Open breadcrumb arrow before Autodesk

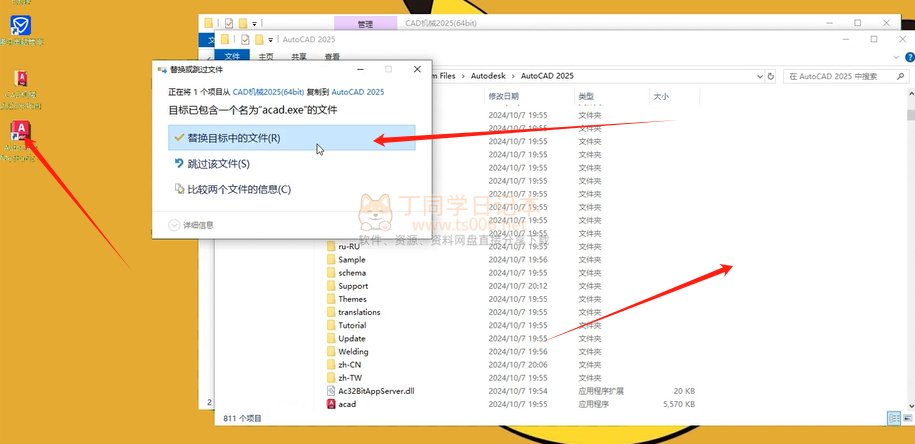[463, 76]
